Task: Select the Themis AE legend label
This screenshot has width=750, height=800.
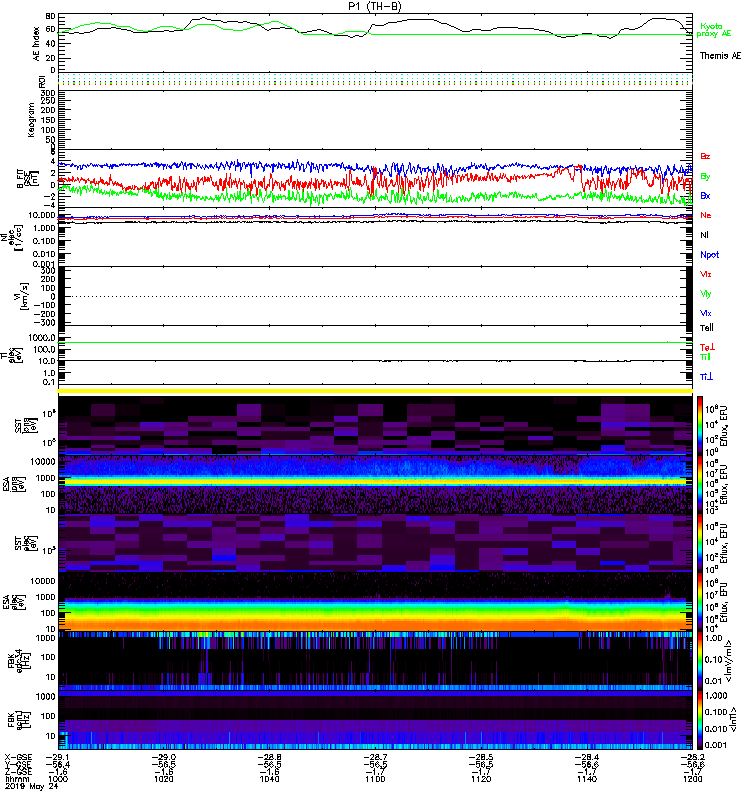Action: (x=720, y=56)
